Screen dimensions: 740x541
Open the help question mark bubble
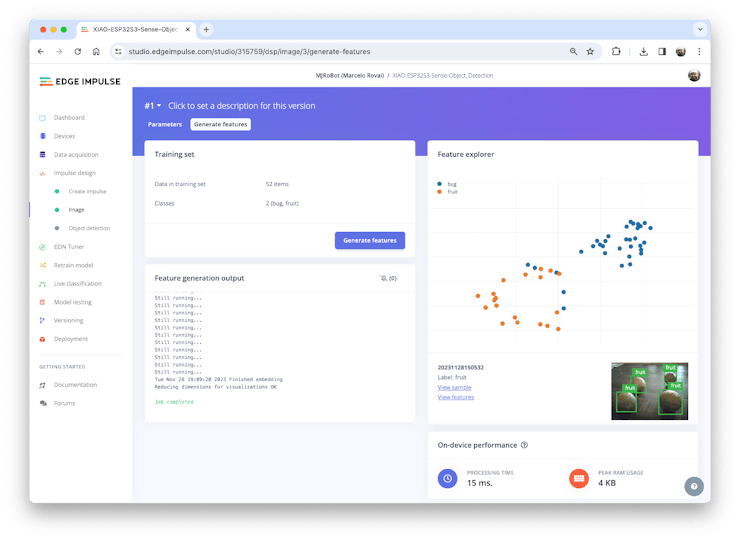pos(694,486)
